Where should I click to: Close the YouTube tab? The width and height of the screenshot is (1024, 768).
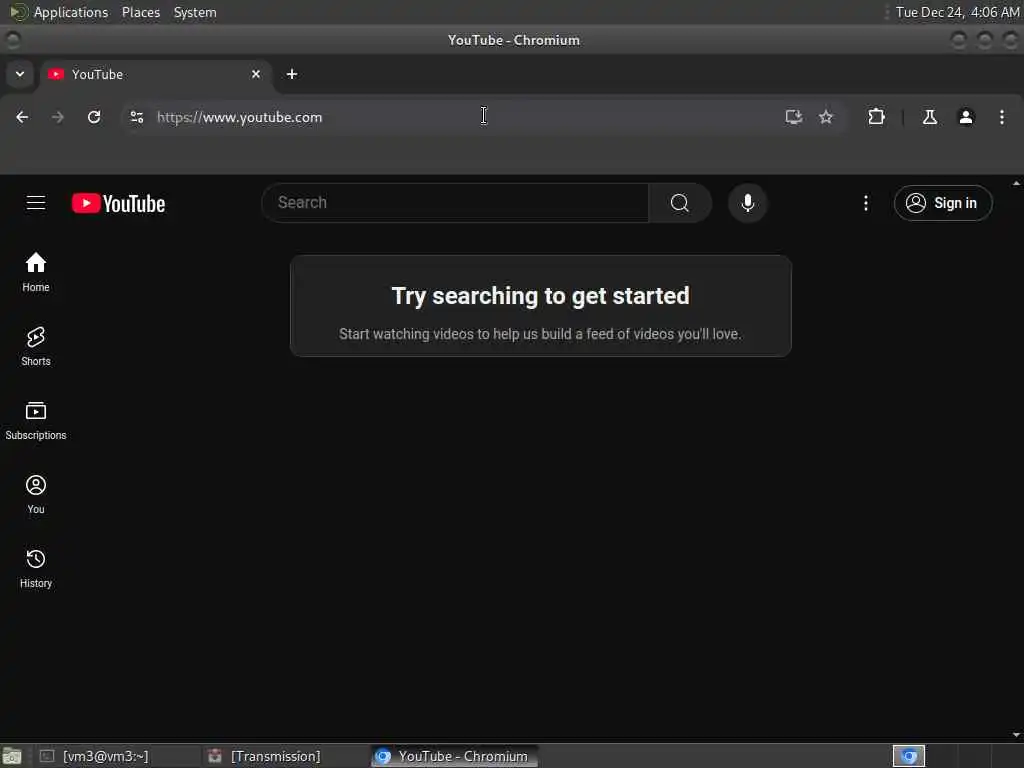point(256,74)
